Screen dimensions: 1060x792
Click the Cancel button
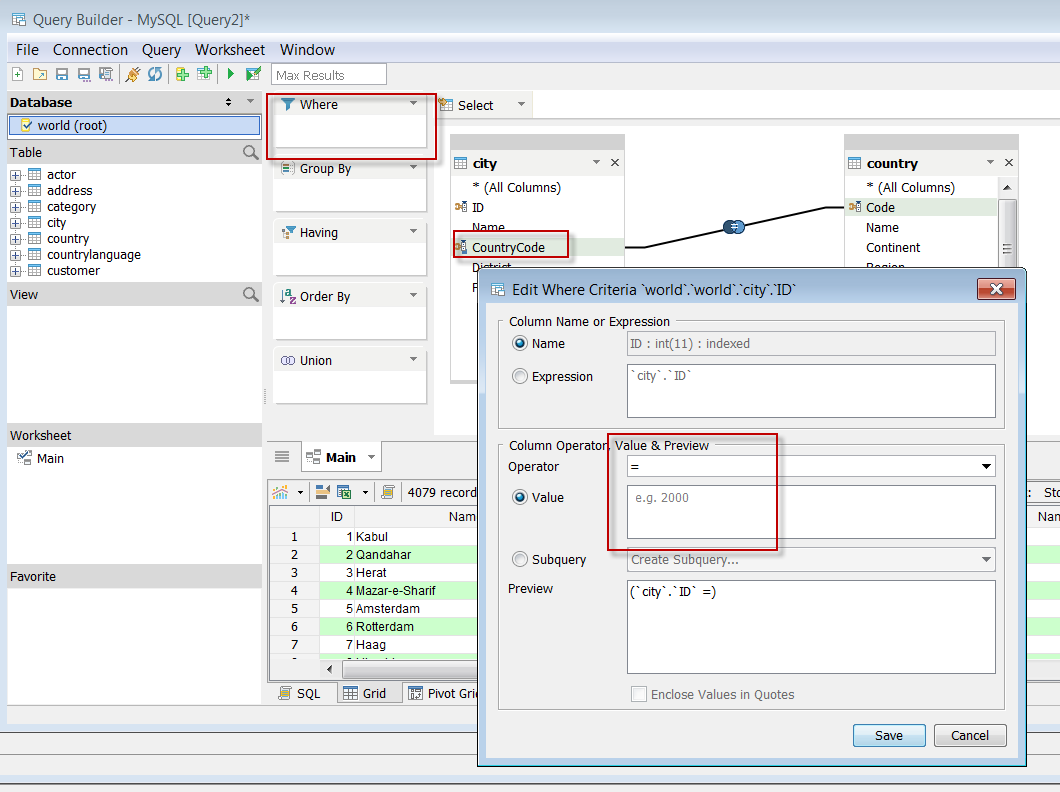tap(969, 735)
